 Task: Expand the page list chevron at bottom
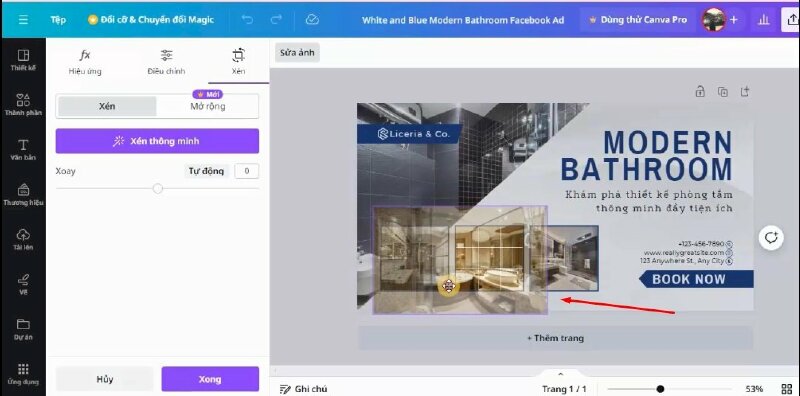pos(560,374)
